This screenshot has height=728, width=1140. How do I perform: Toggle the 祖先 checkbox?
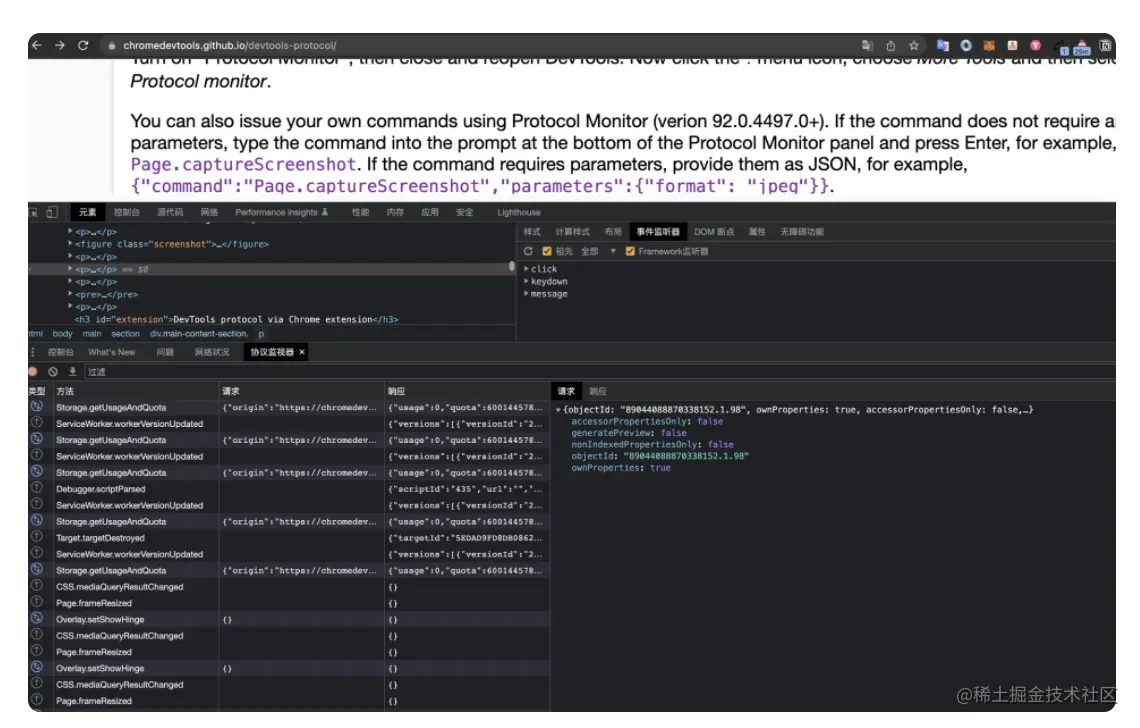(547, 252)
